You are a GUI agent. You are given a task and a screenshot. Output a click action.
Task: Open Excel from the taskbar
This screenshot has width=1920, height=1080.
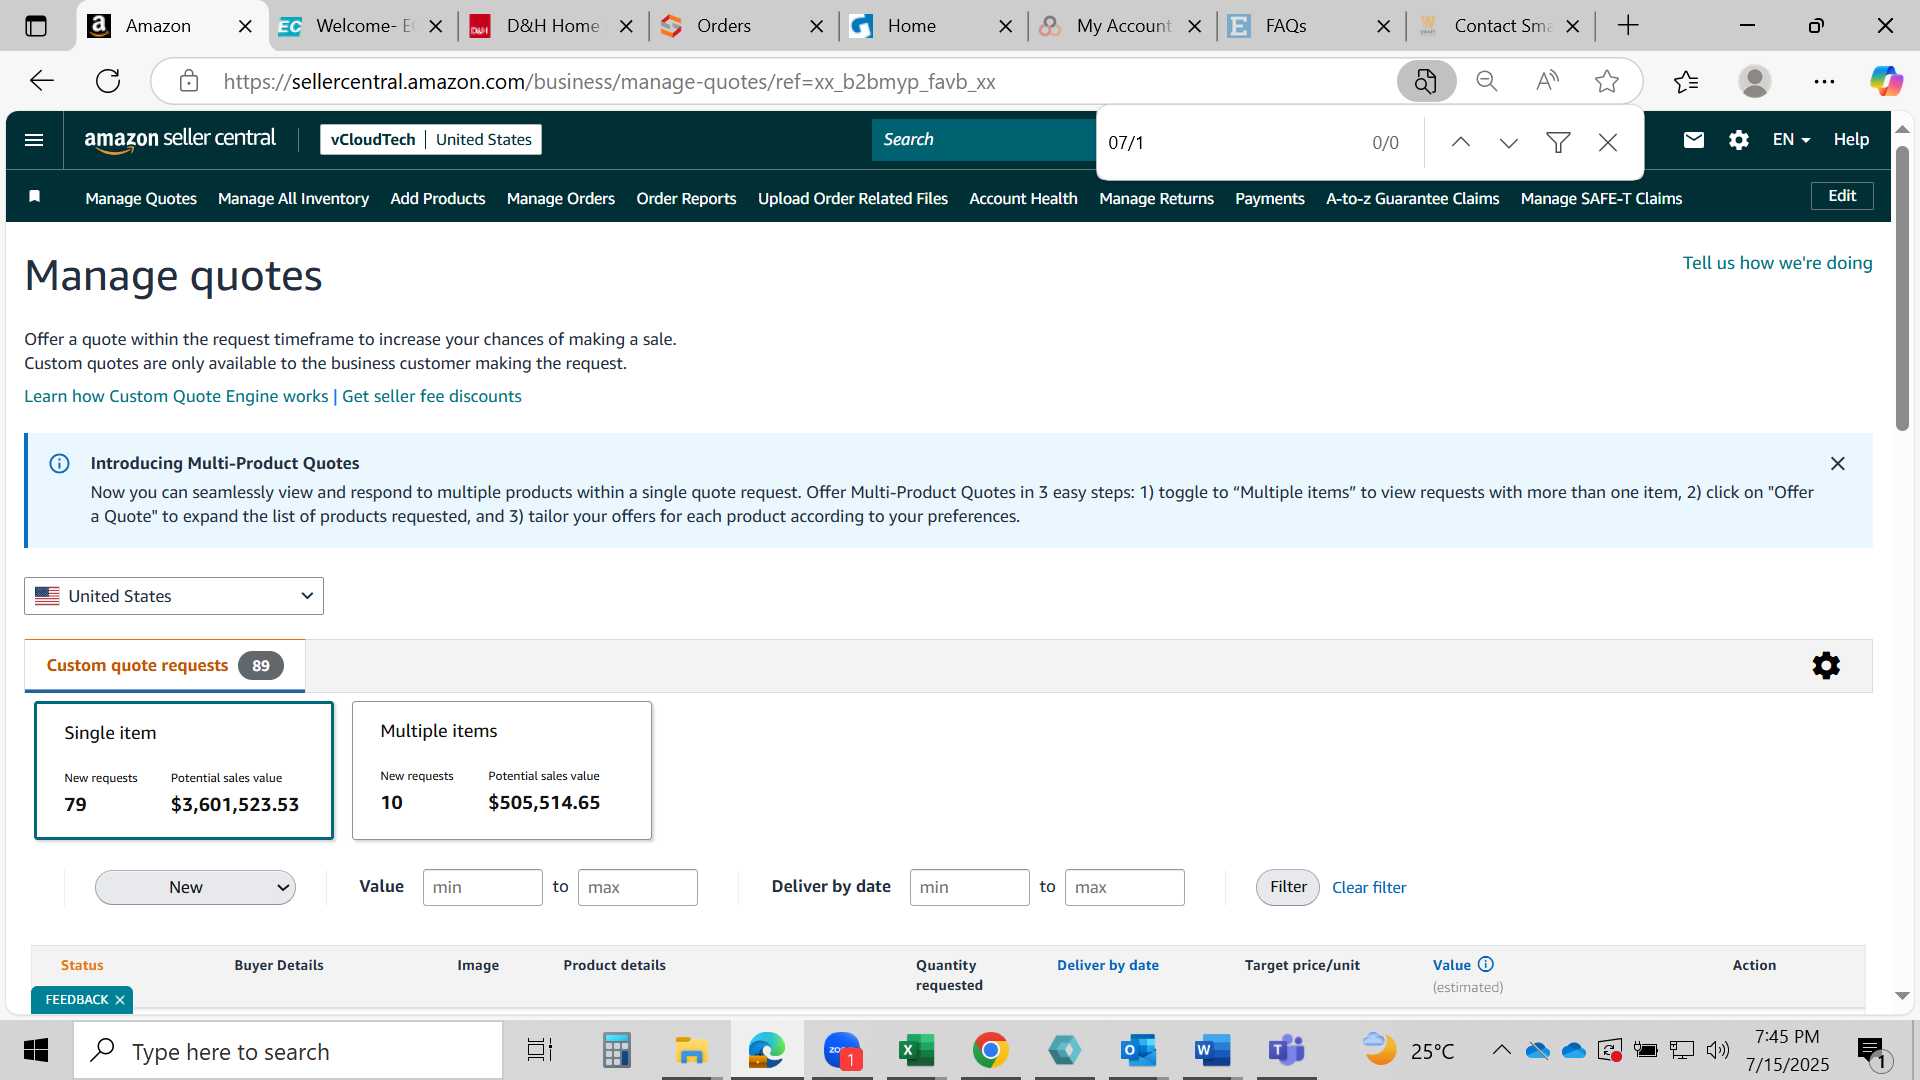tap(915, 1050)
